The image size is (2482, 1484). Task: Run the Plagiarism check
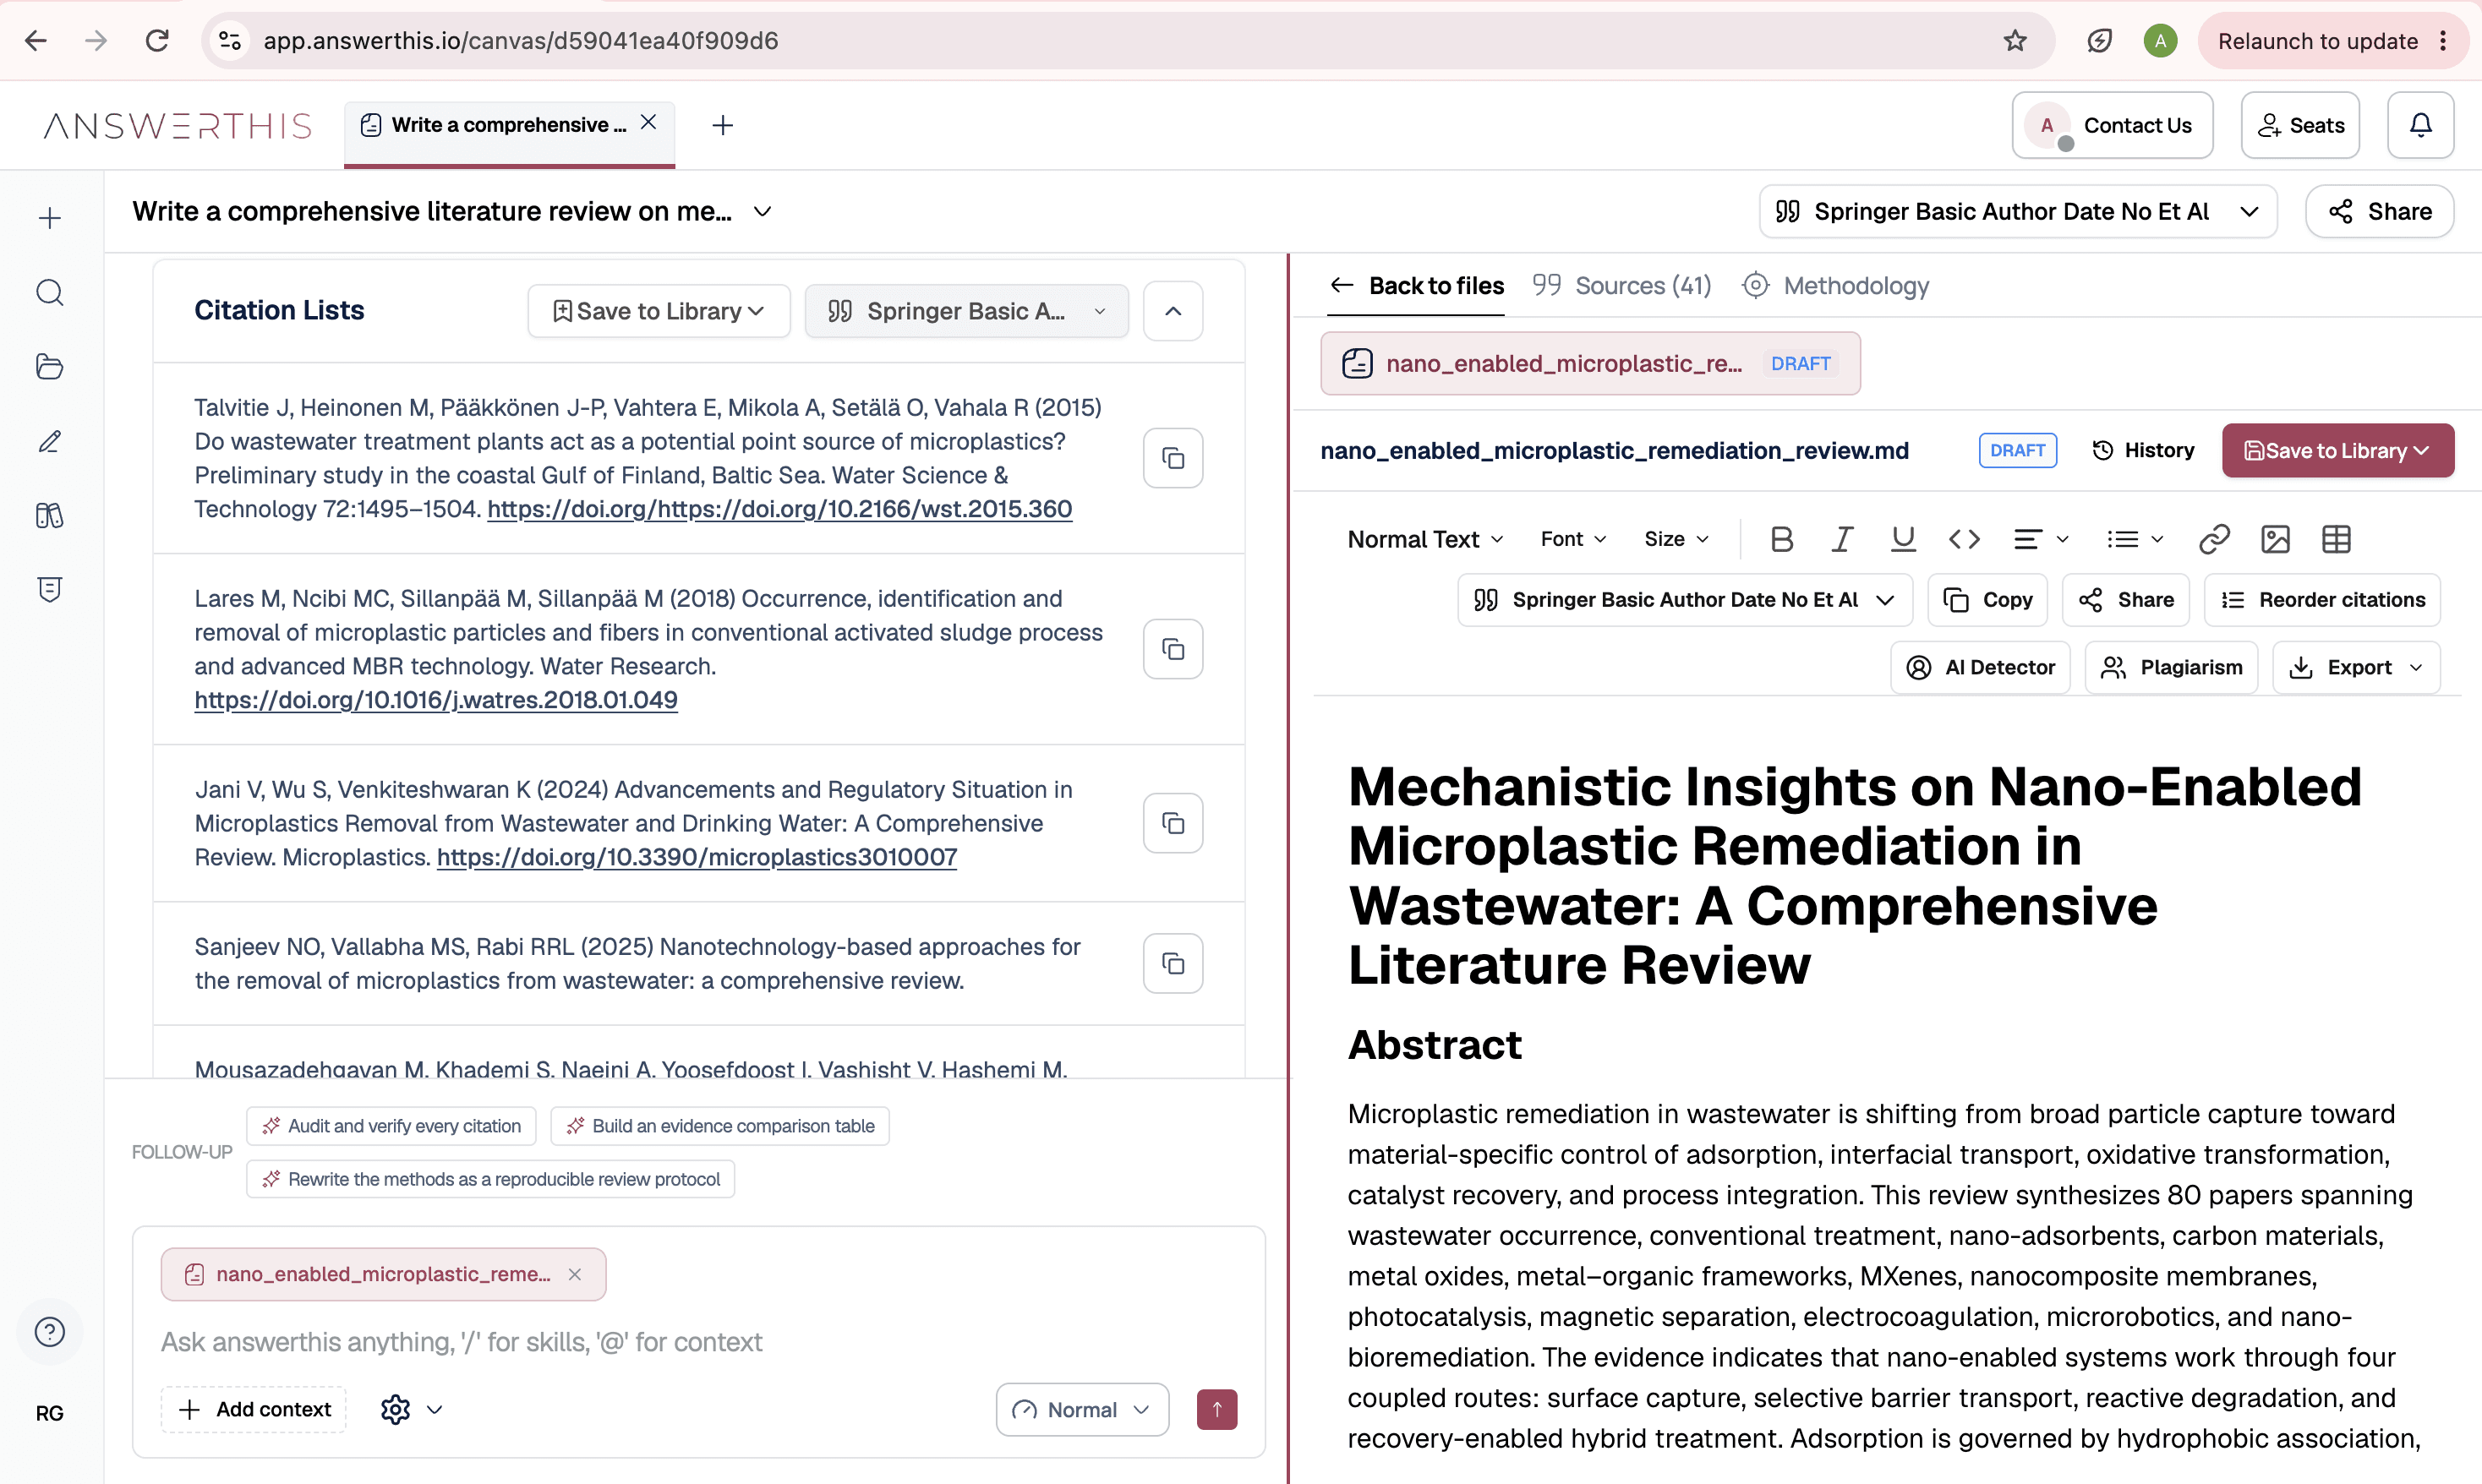2171,667
